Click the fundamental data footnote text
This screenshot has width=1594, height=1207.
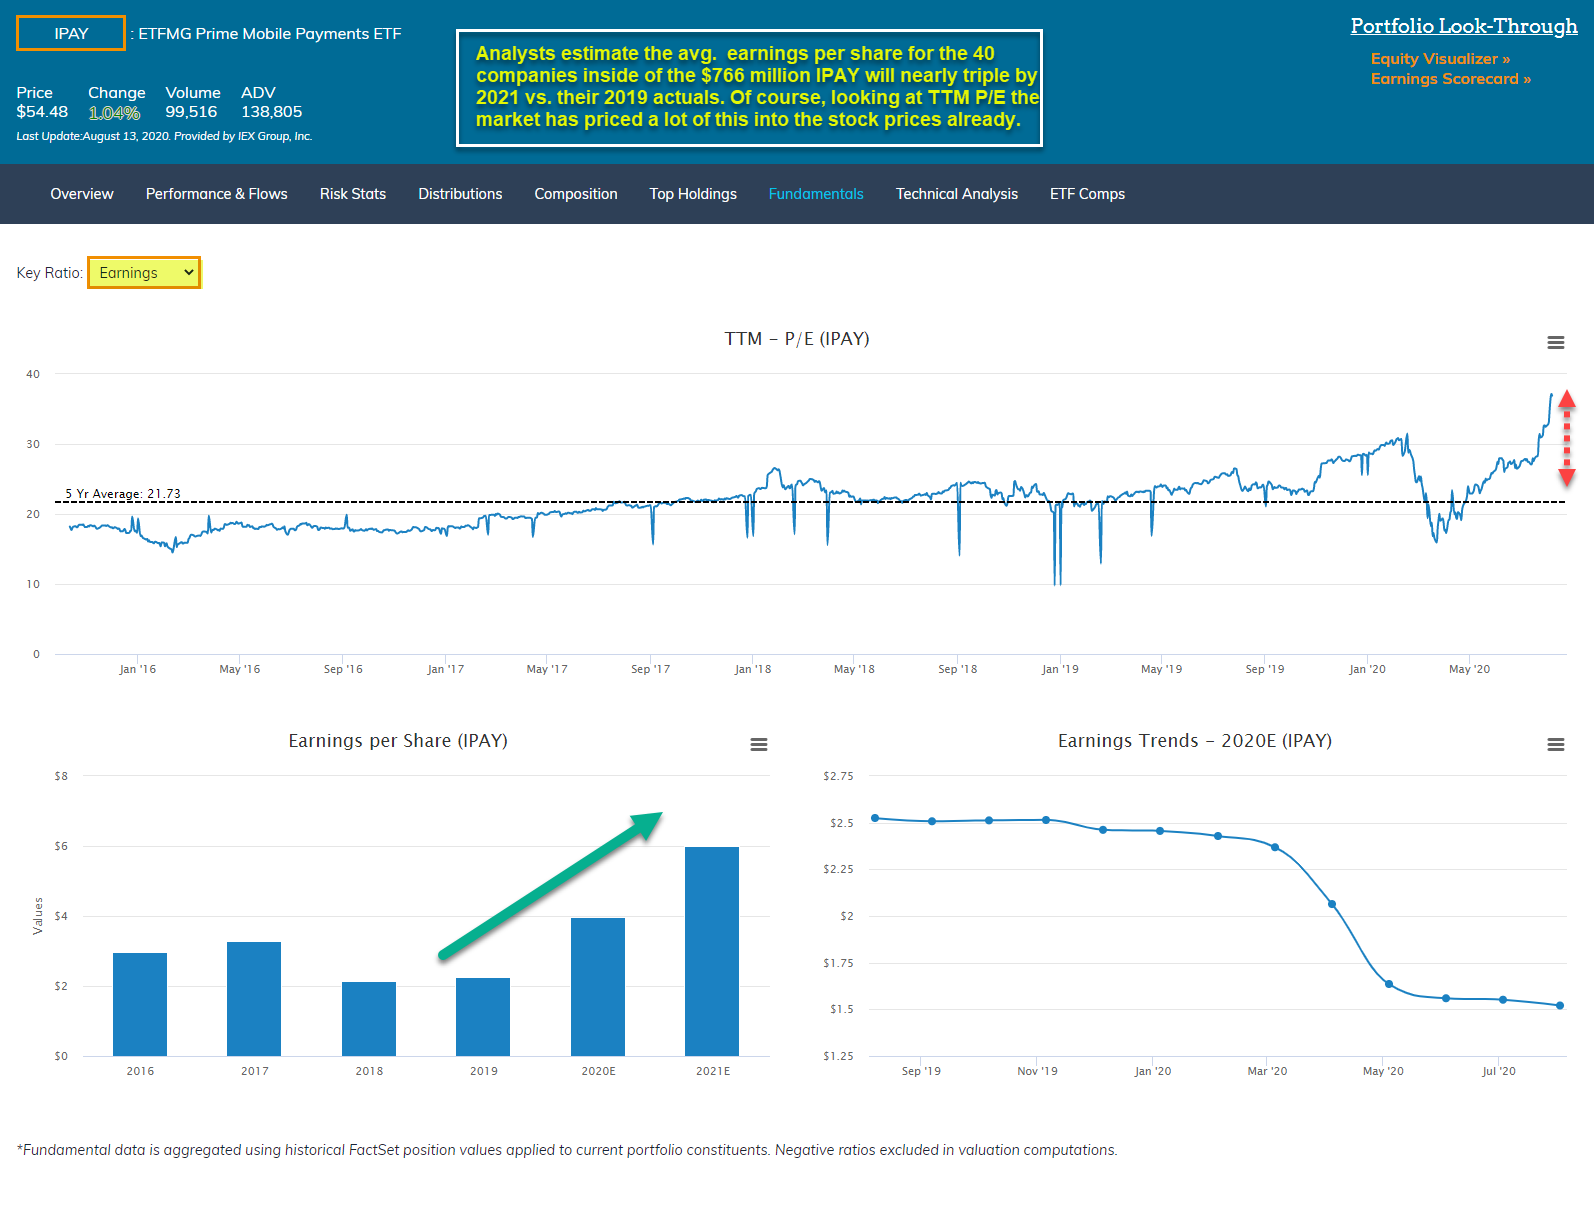pyautogui.click(x=567, y=1150)
